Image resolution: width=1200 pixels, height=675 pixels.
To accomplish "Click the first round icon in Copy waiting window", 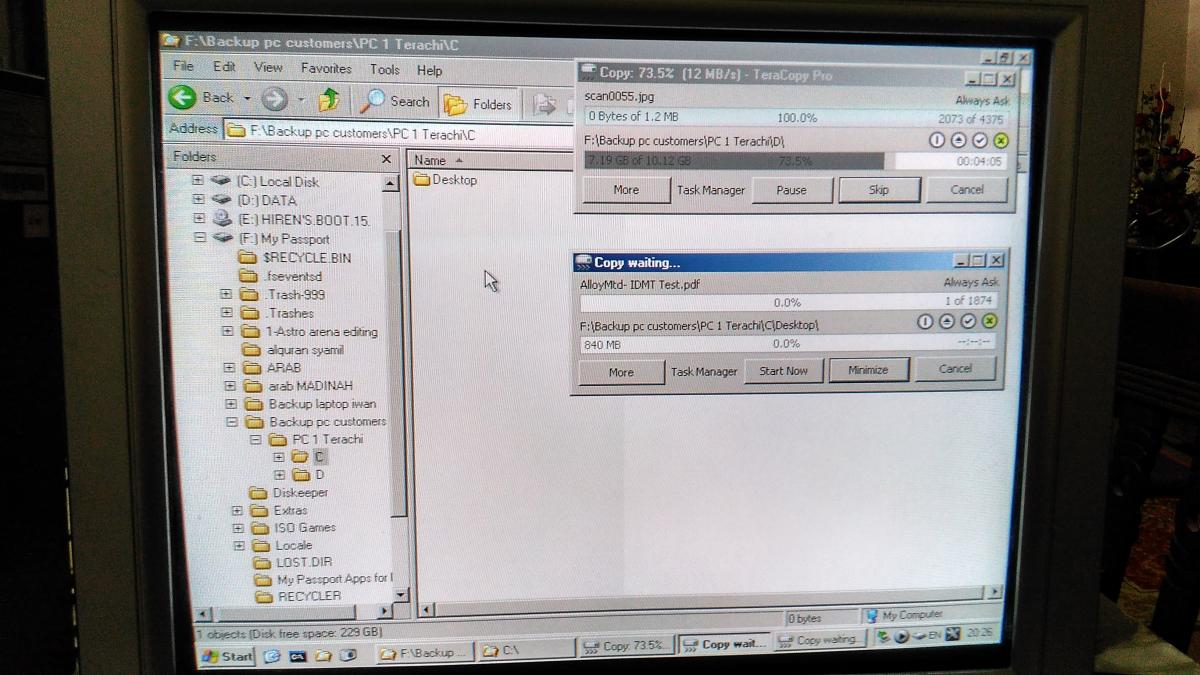I will pyautogui.click(x=924, y=321).
